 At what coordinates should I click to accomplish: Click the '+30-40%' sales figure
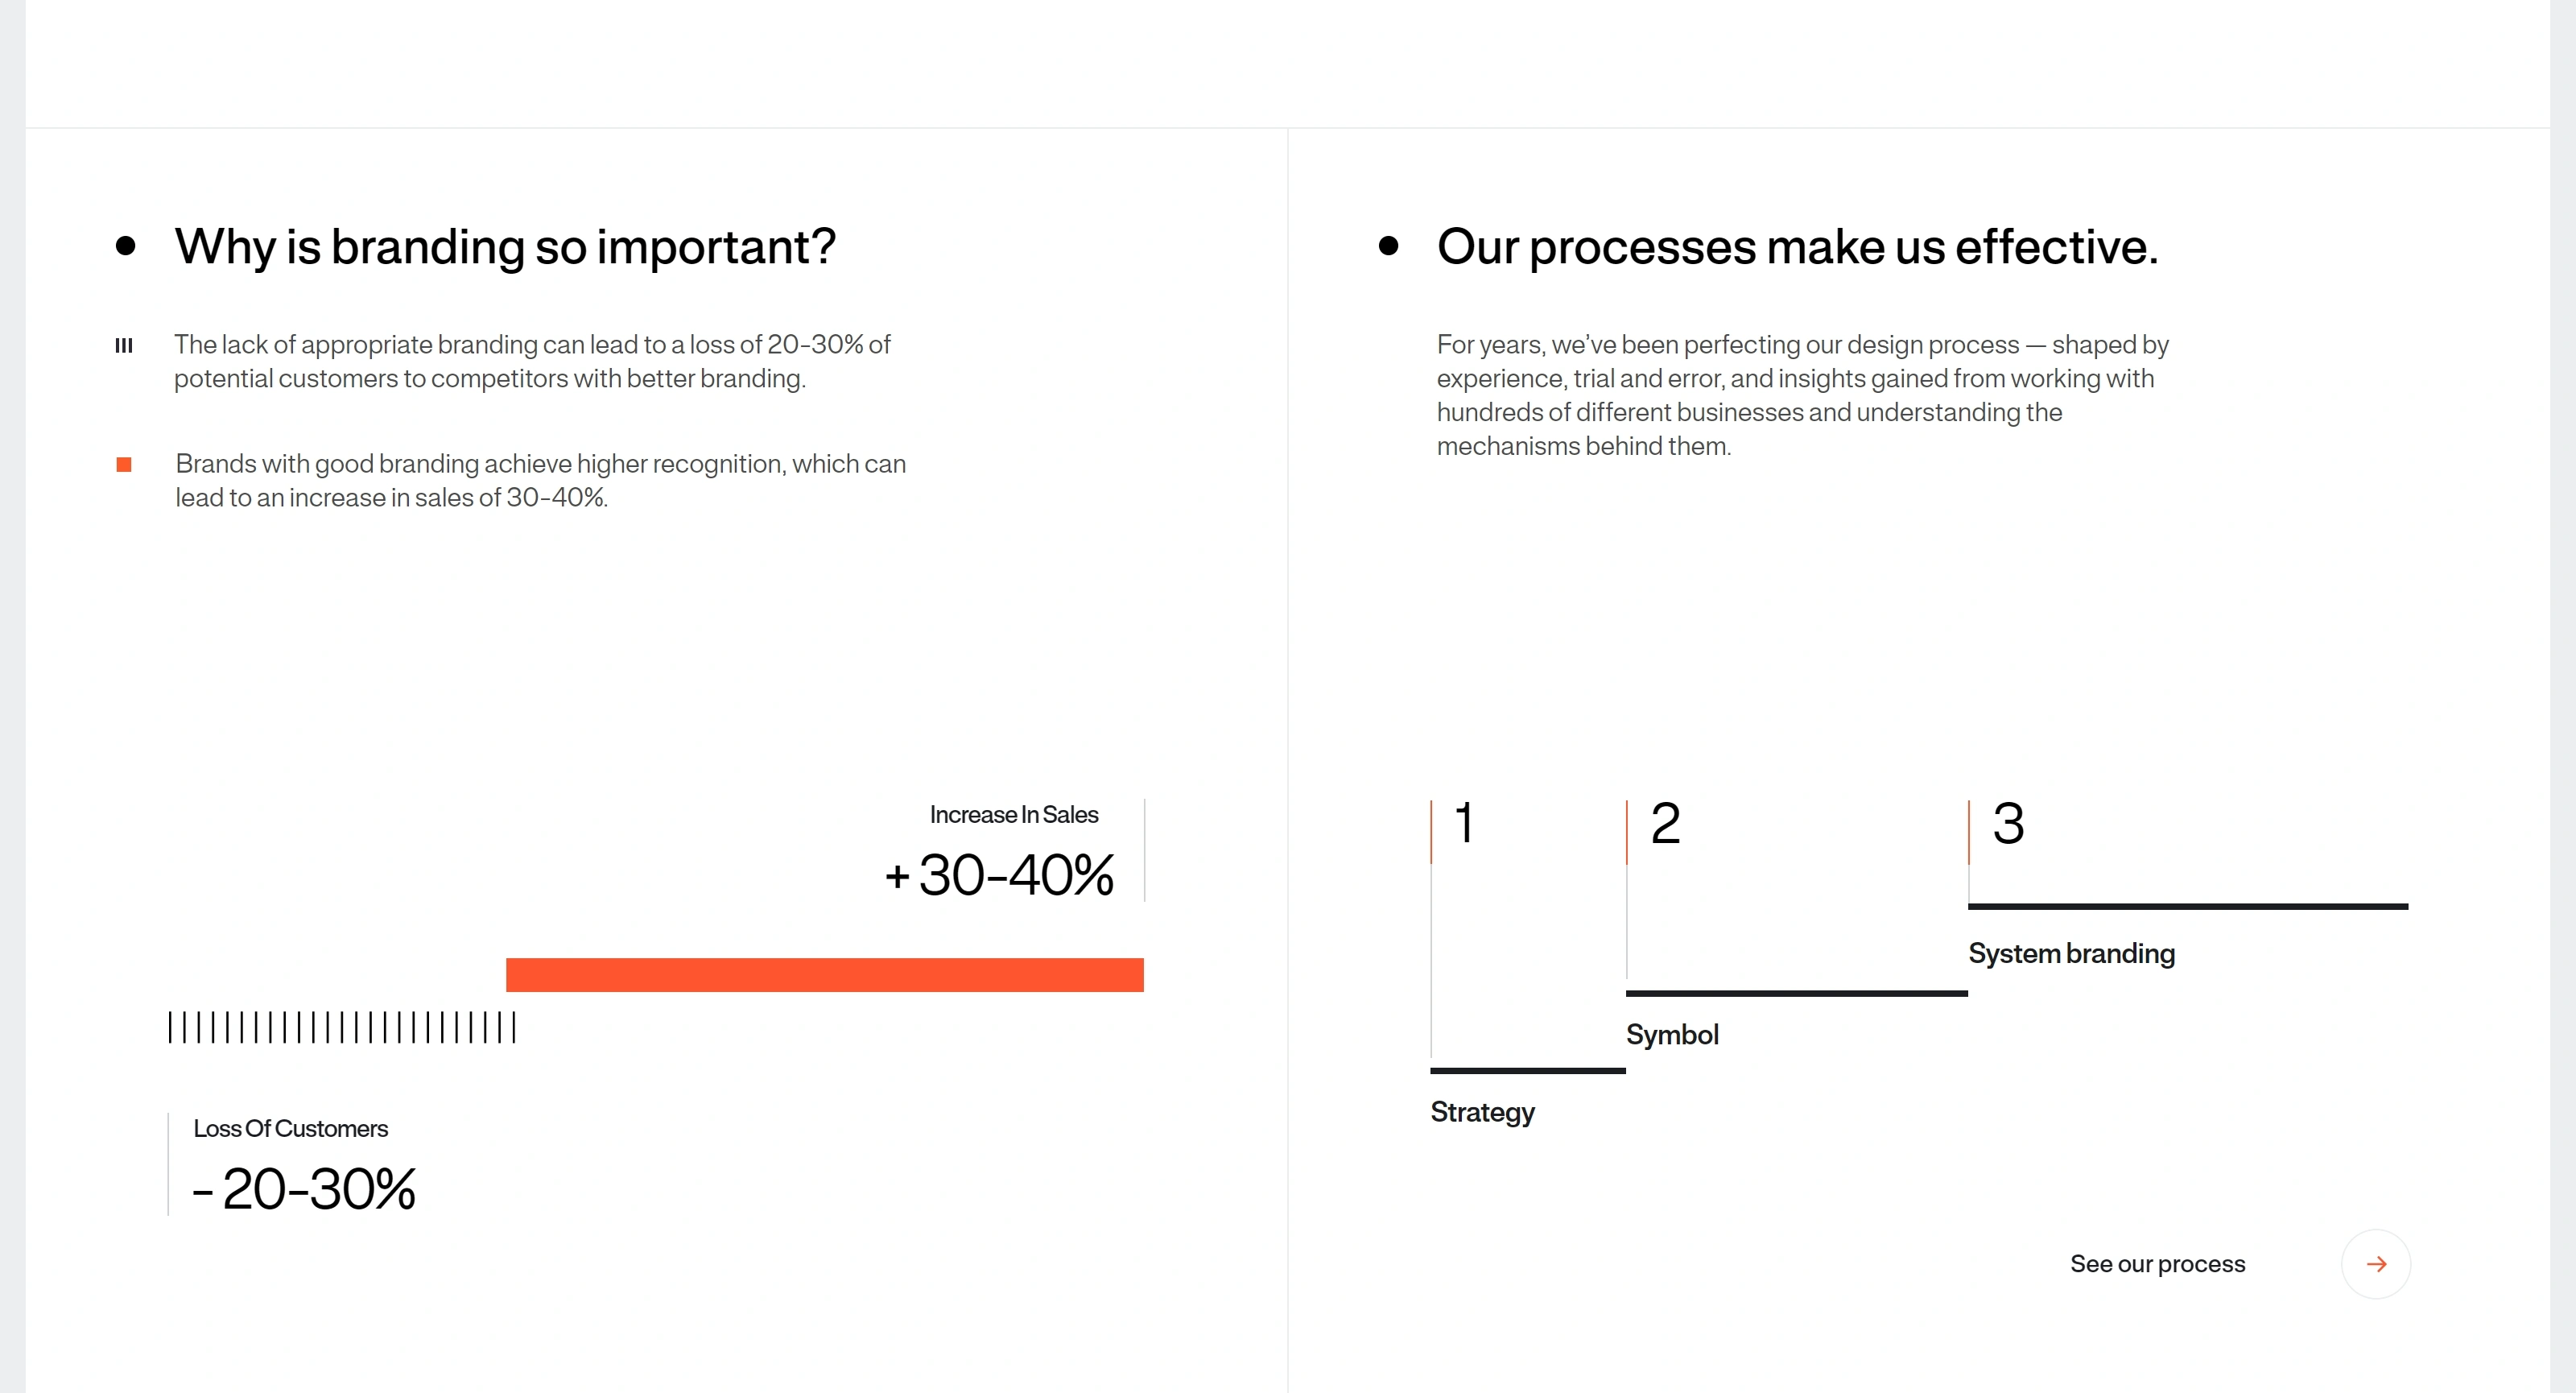click(998, 875)
